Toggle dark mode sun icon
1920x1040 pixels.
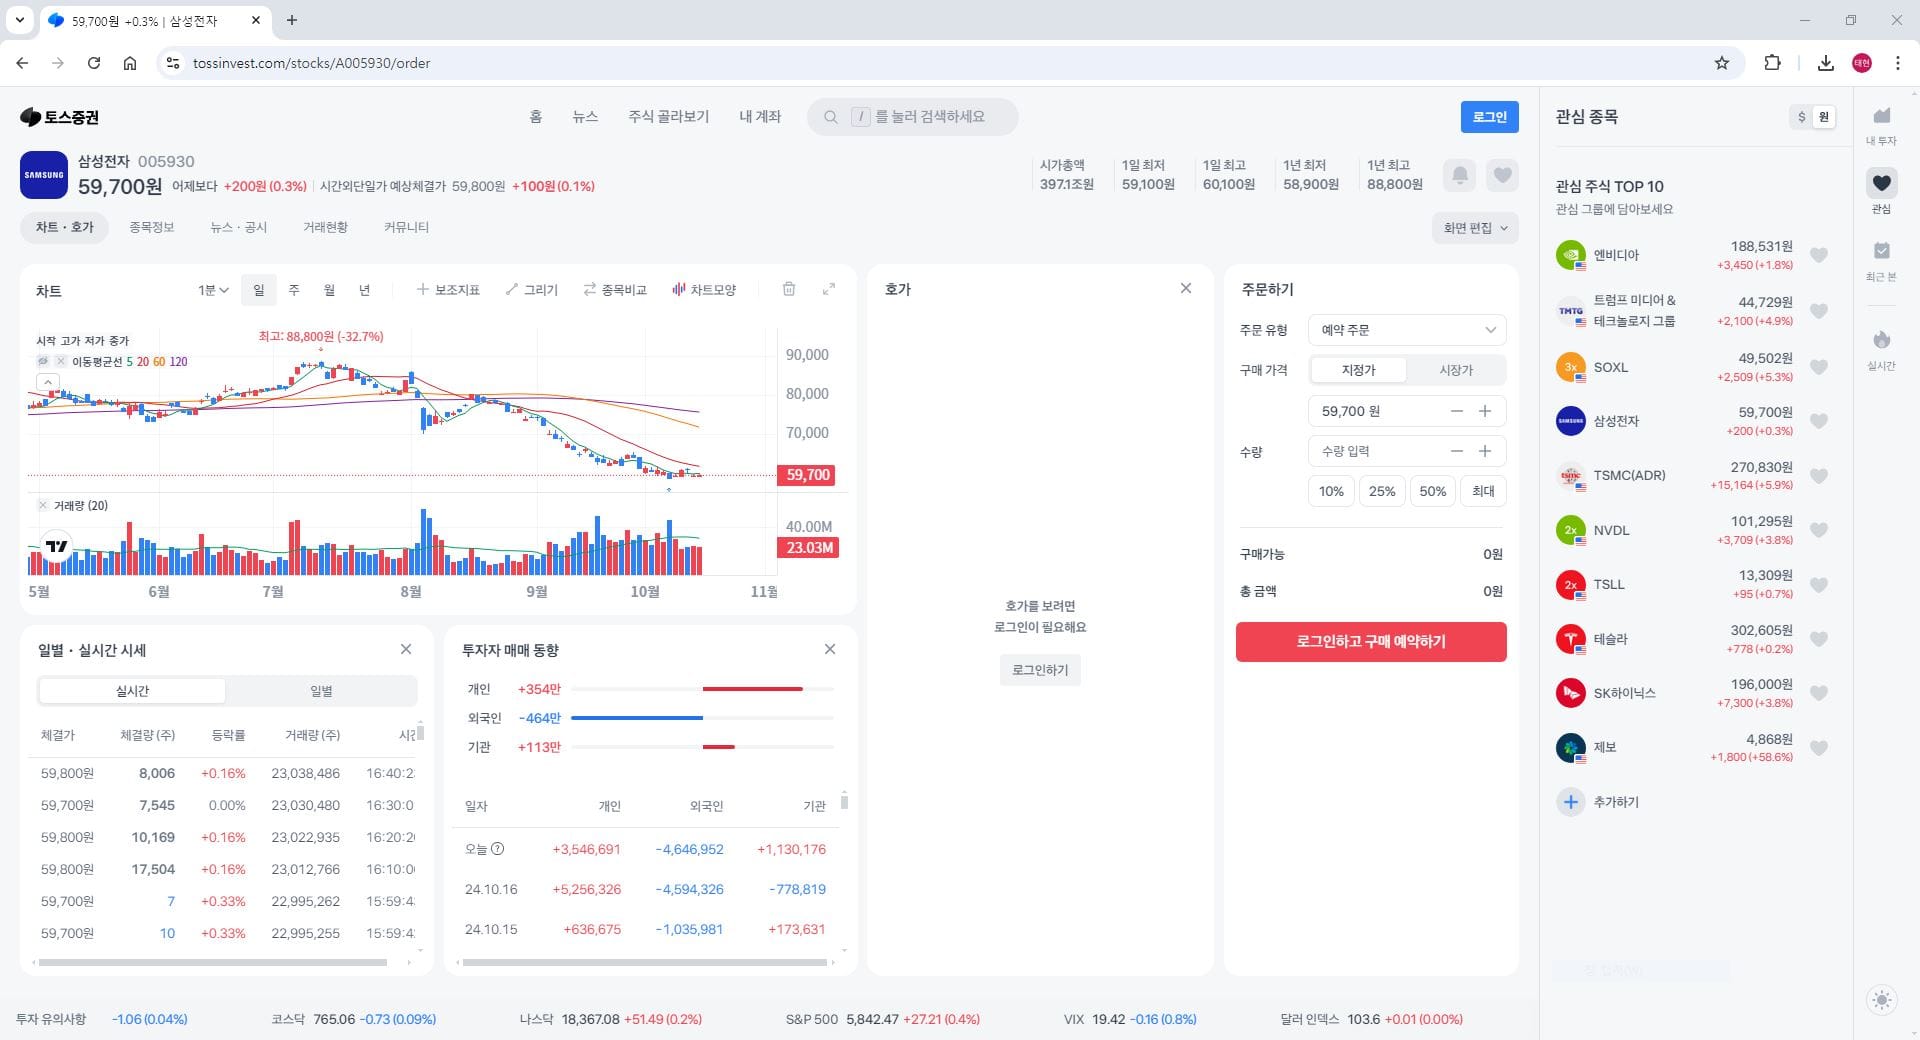(x=1882, y=1000)
